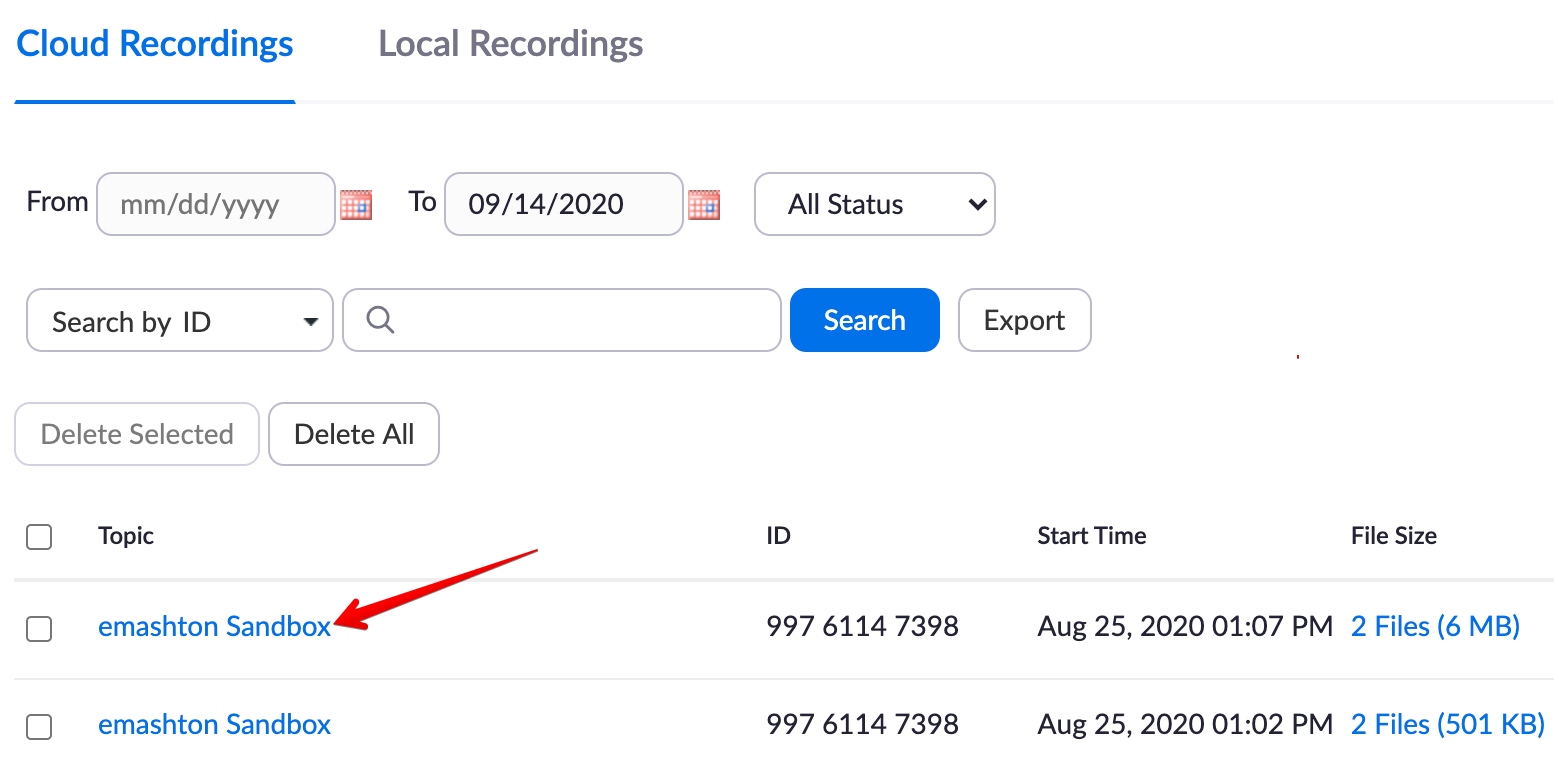The height and width of the screenshot is (776, 1554).
Task: Open the 2 Files (6 MB) link
Action: [1435, 627]
